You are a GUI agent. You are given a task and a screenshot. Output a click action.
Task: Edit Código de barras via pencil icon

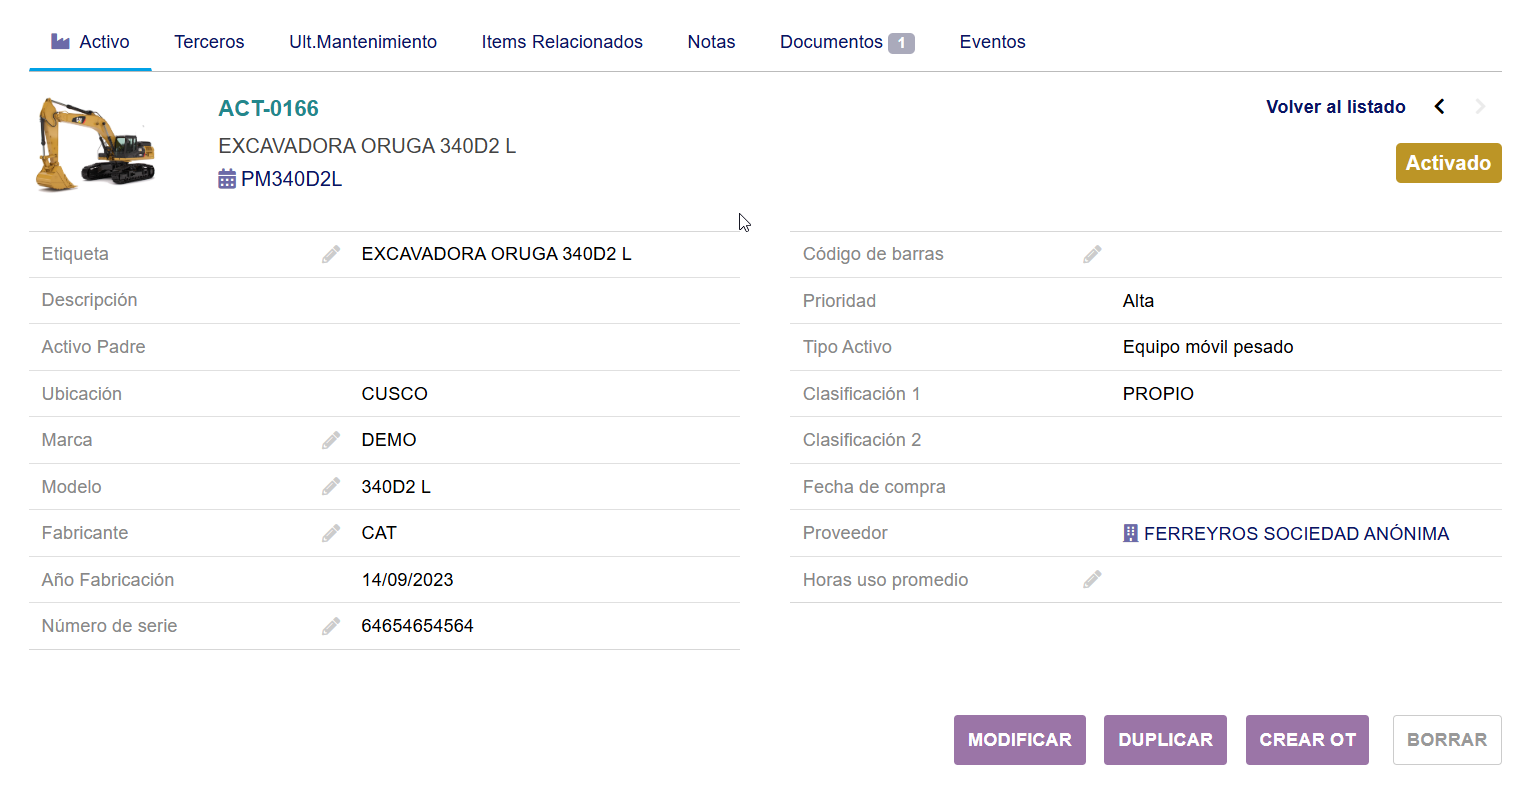[x=1092, y=253]
